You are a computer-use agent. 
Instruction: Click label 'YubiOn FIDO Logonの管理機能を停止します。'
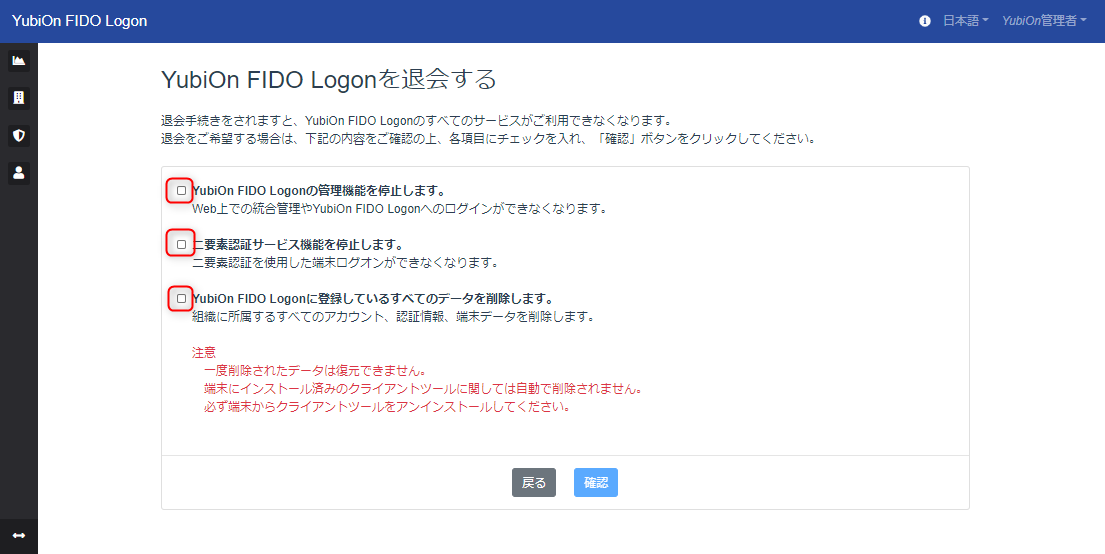[319, 190]
